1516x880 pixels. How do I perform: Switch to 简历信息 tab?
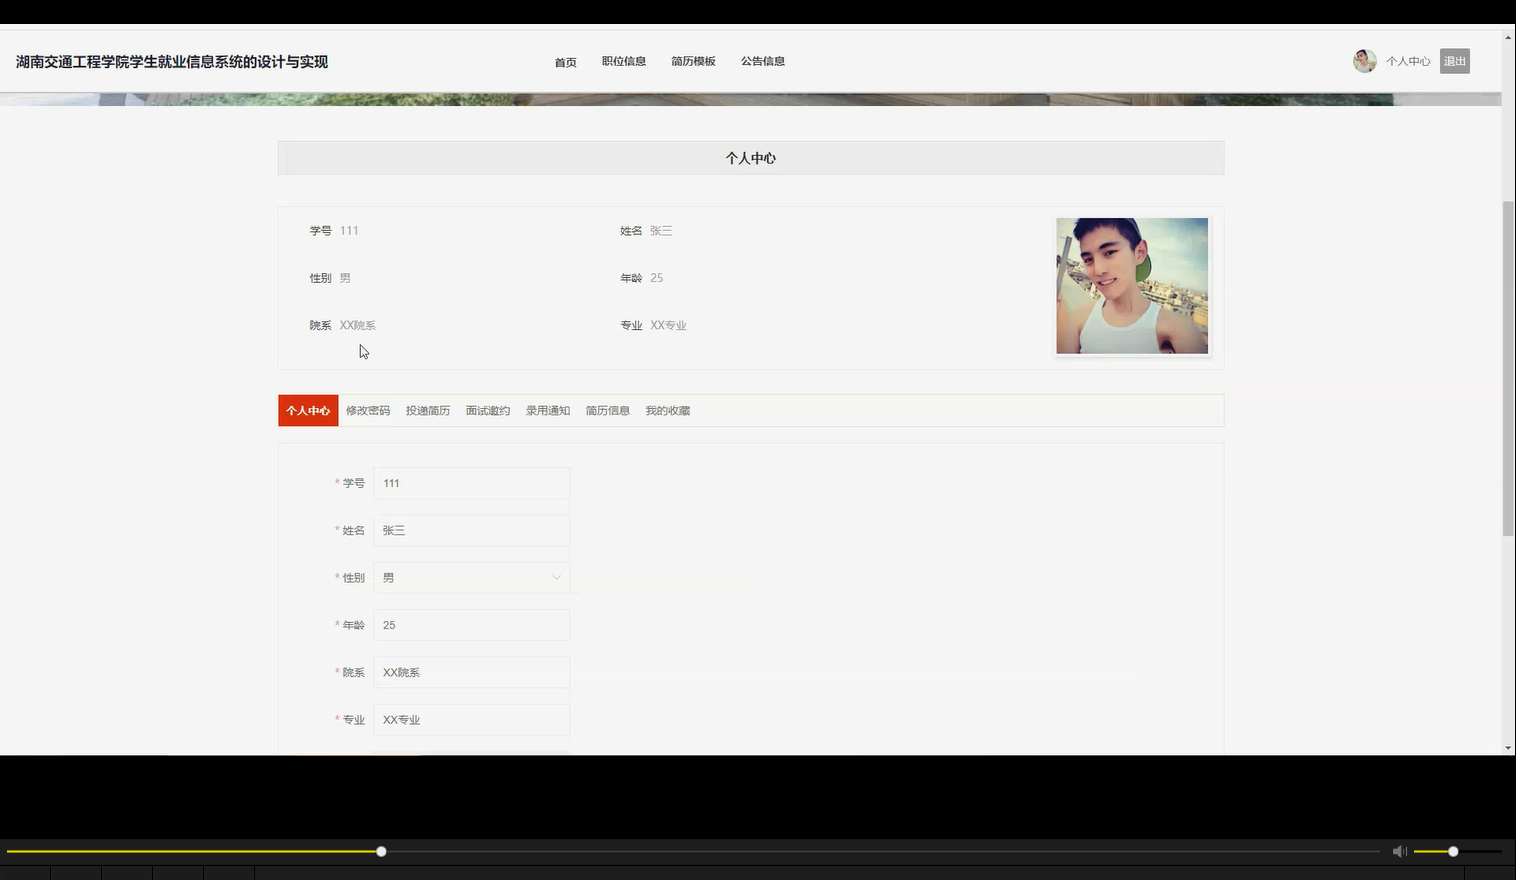pyautogui.click(x=608, y=411)
